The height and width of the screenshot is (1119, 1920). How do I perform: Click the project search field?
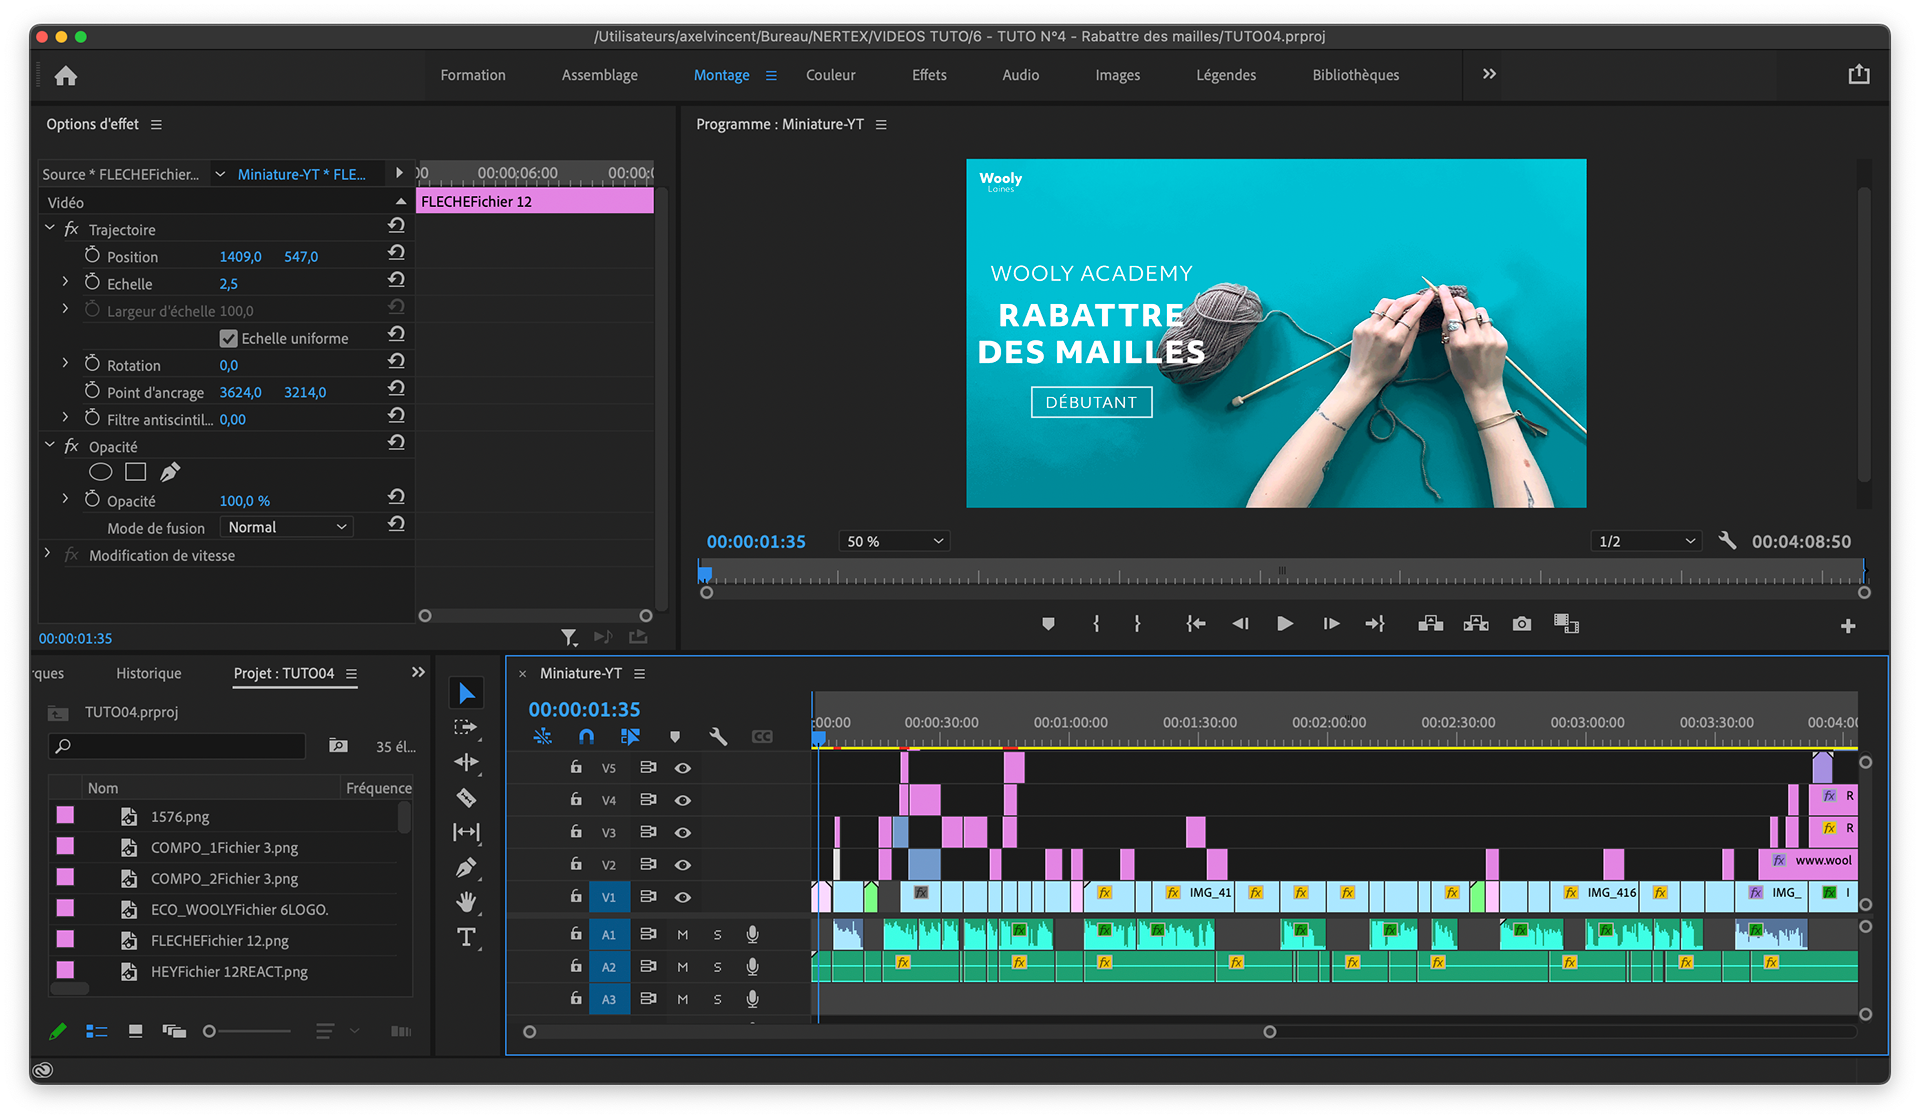click(176, 746)
